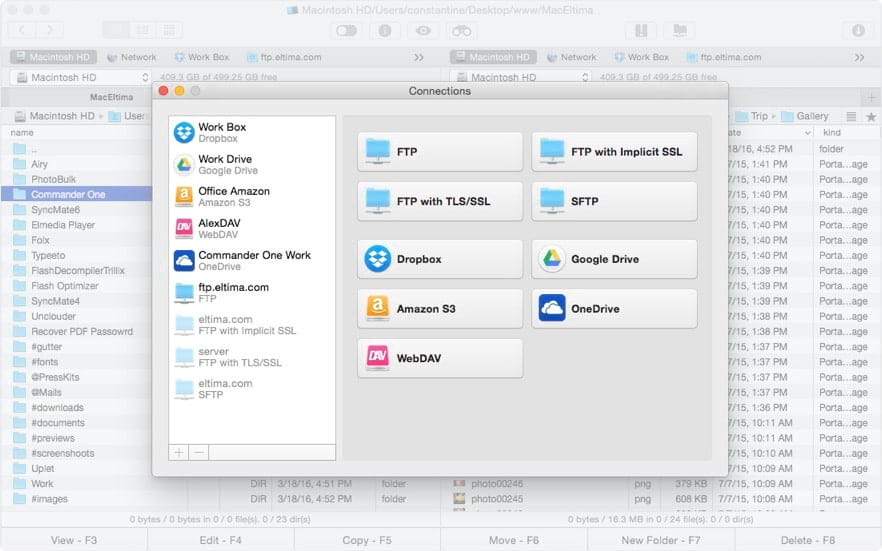Image resolution: width=882 pixels, height=551 pixels.
Task: Click minus to remove selected connection
Action: pyautogui.click(x=199, y=453)
